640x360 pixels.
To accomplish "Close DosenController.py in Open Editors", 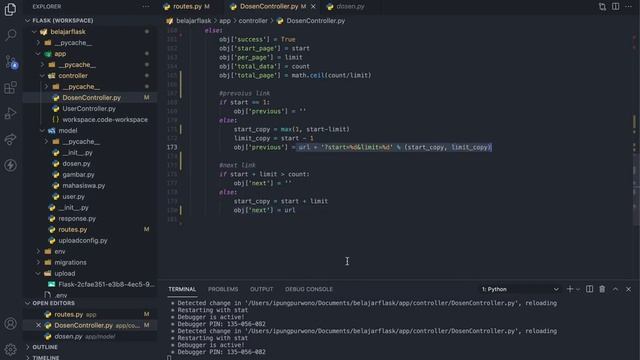I will 38,325.
